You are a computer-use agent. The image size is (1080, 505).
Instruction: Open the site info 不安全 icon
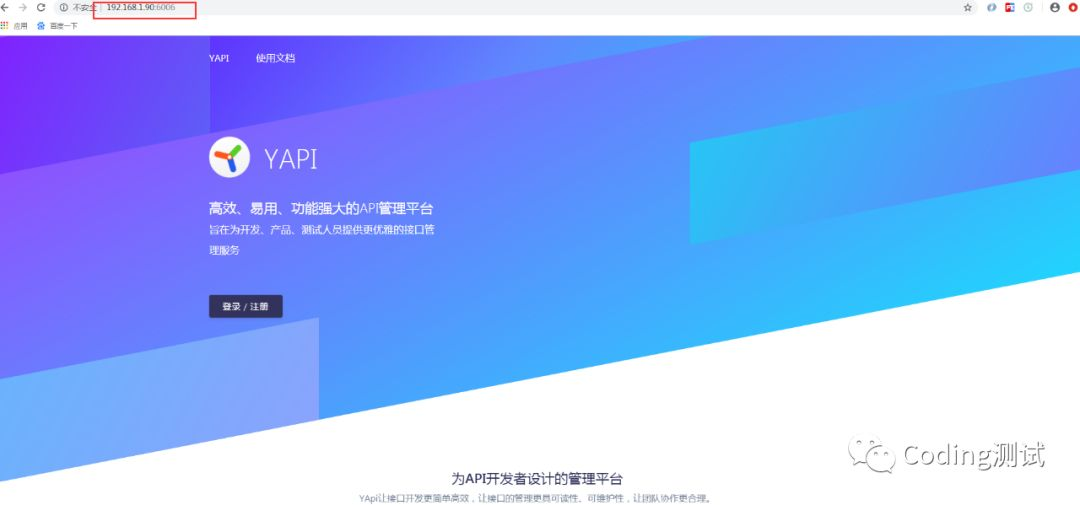pyautogui.click(x=64, y=8)
